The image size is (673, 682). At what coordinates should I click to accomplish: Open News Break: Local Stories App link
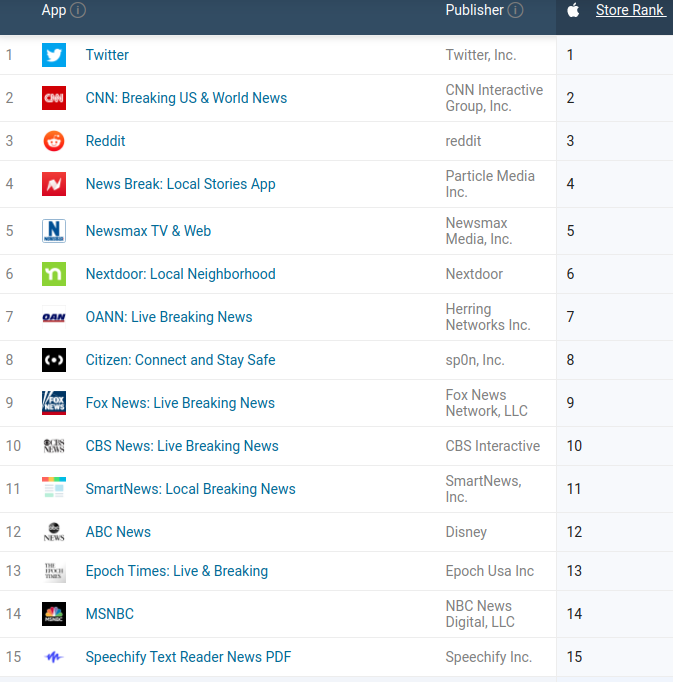(x=181, y=184)
